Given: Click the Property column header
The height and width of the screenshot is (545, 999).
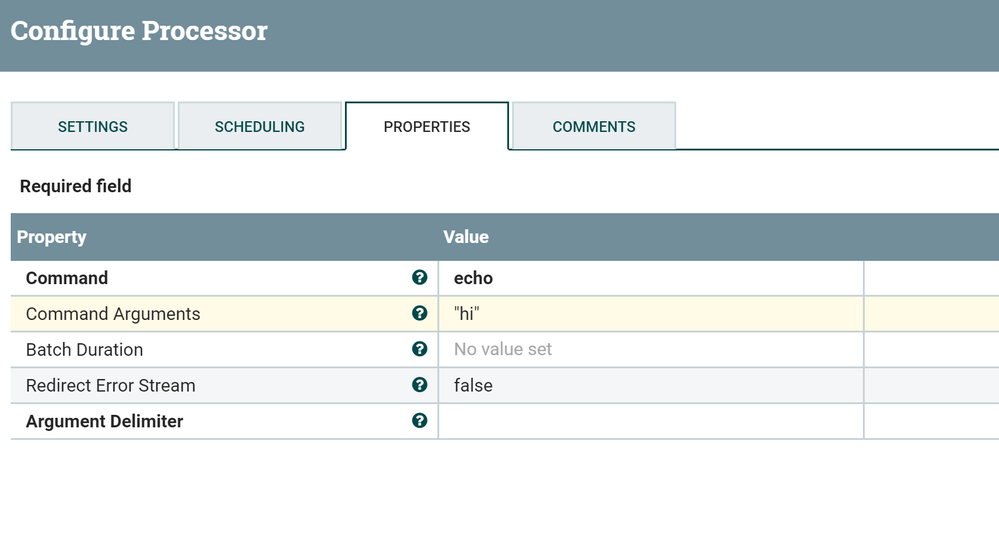Looking at the screenshot, I should coord(52,237).
